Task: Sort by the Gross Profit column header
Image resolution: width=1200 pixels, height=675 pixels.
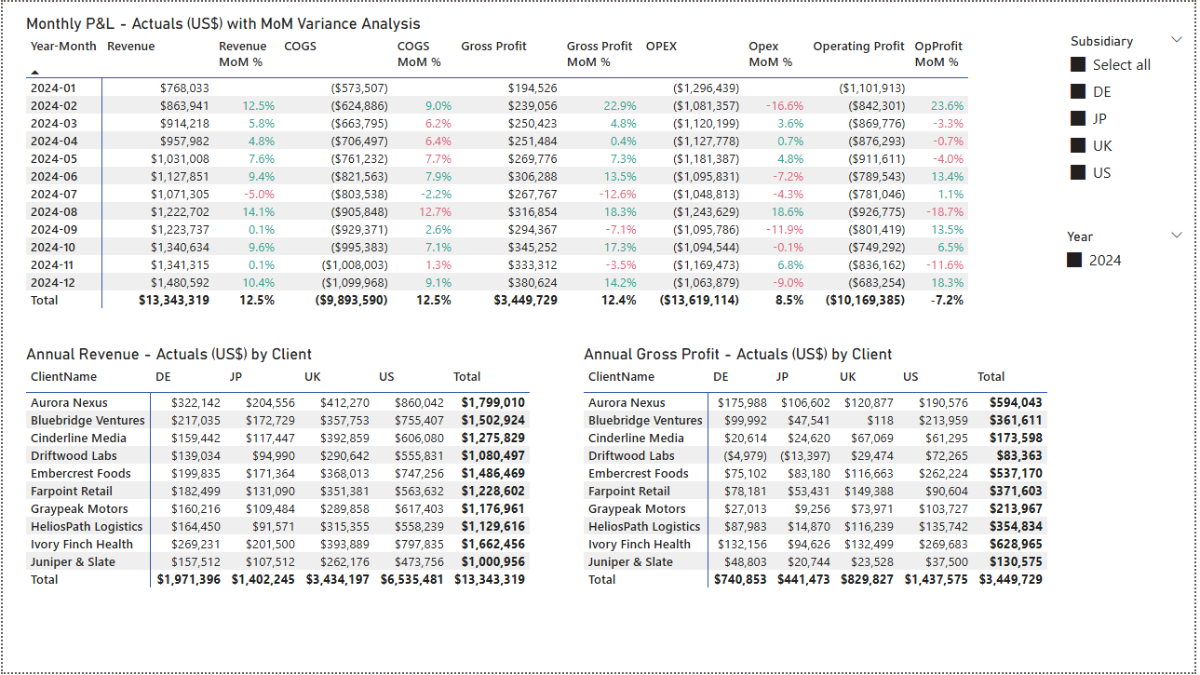Action: coord(493,46)
